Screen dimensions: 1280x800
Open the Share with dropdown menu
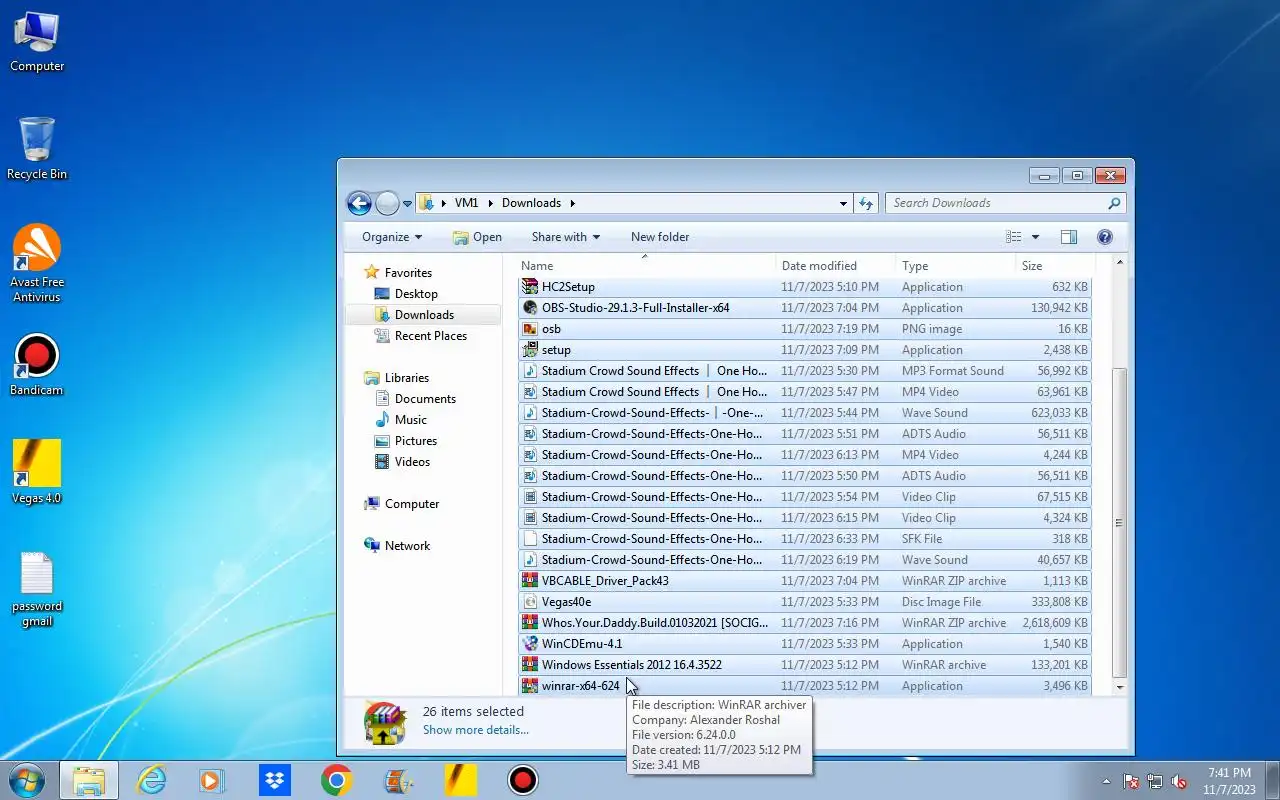pos(566,237)
